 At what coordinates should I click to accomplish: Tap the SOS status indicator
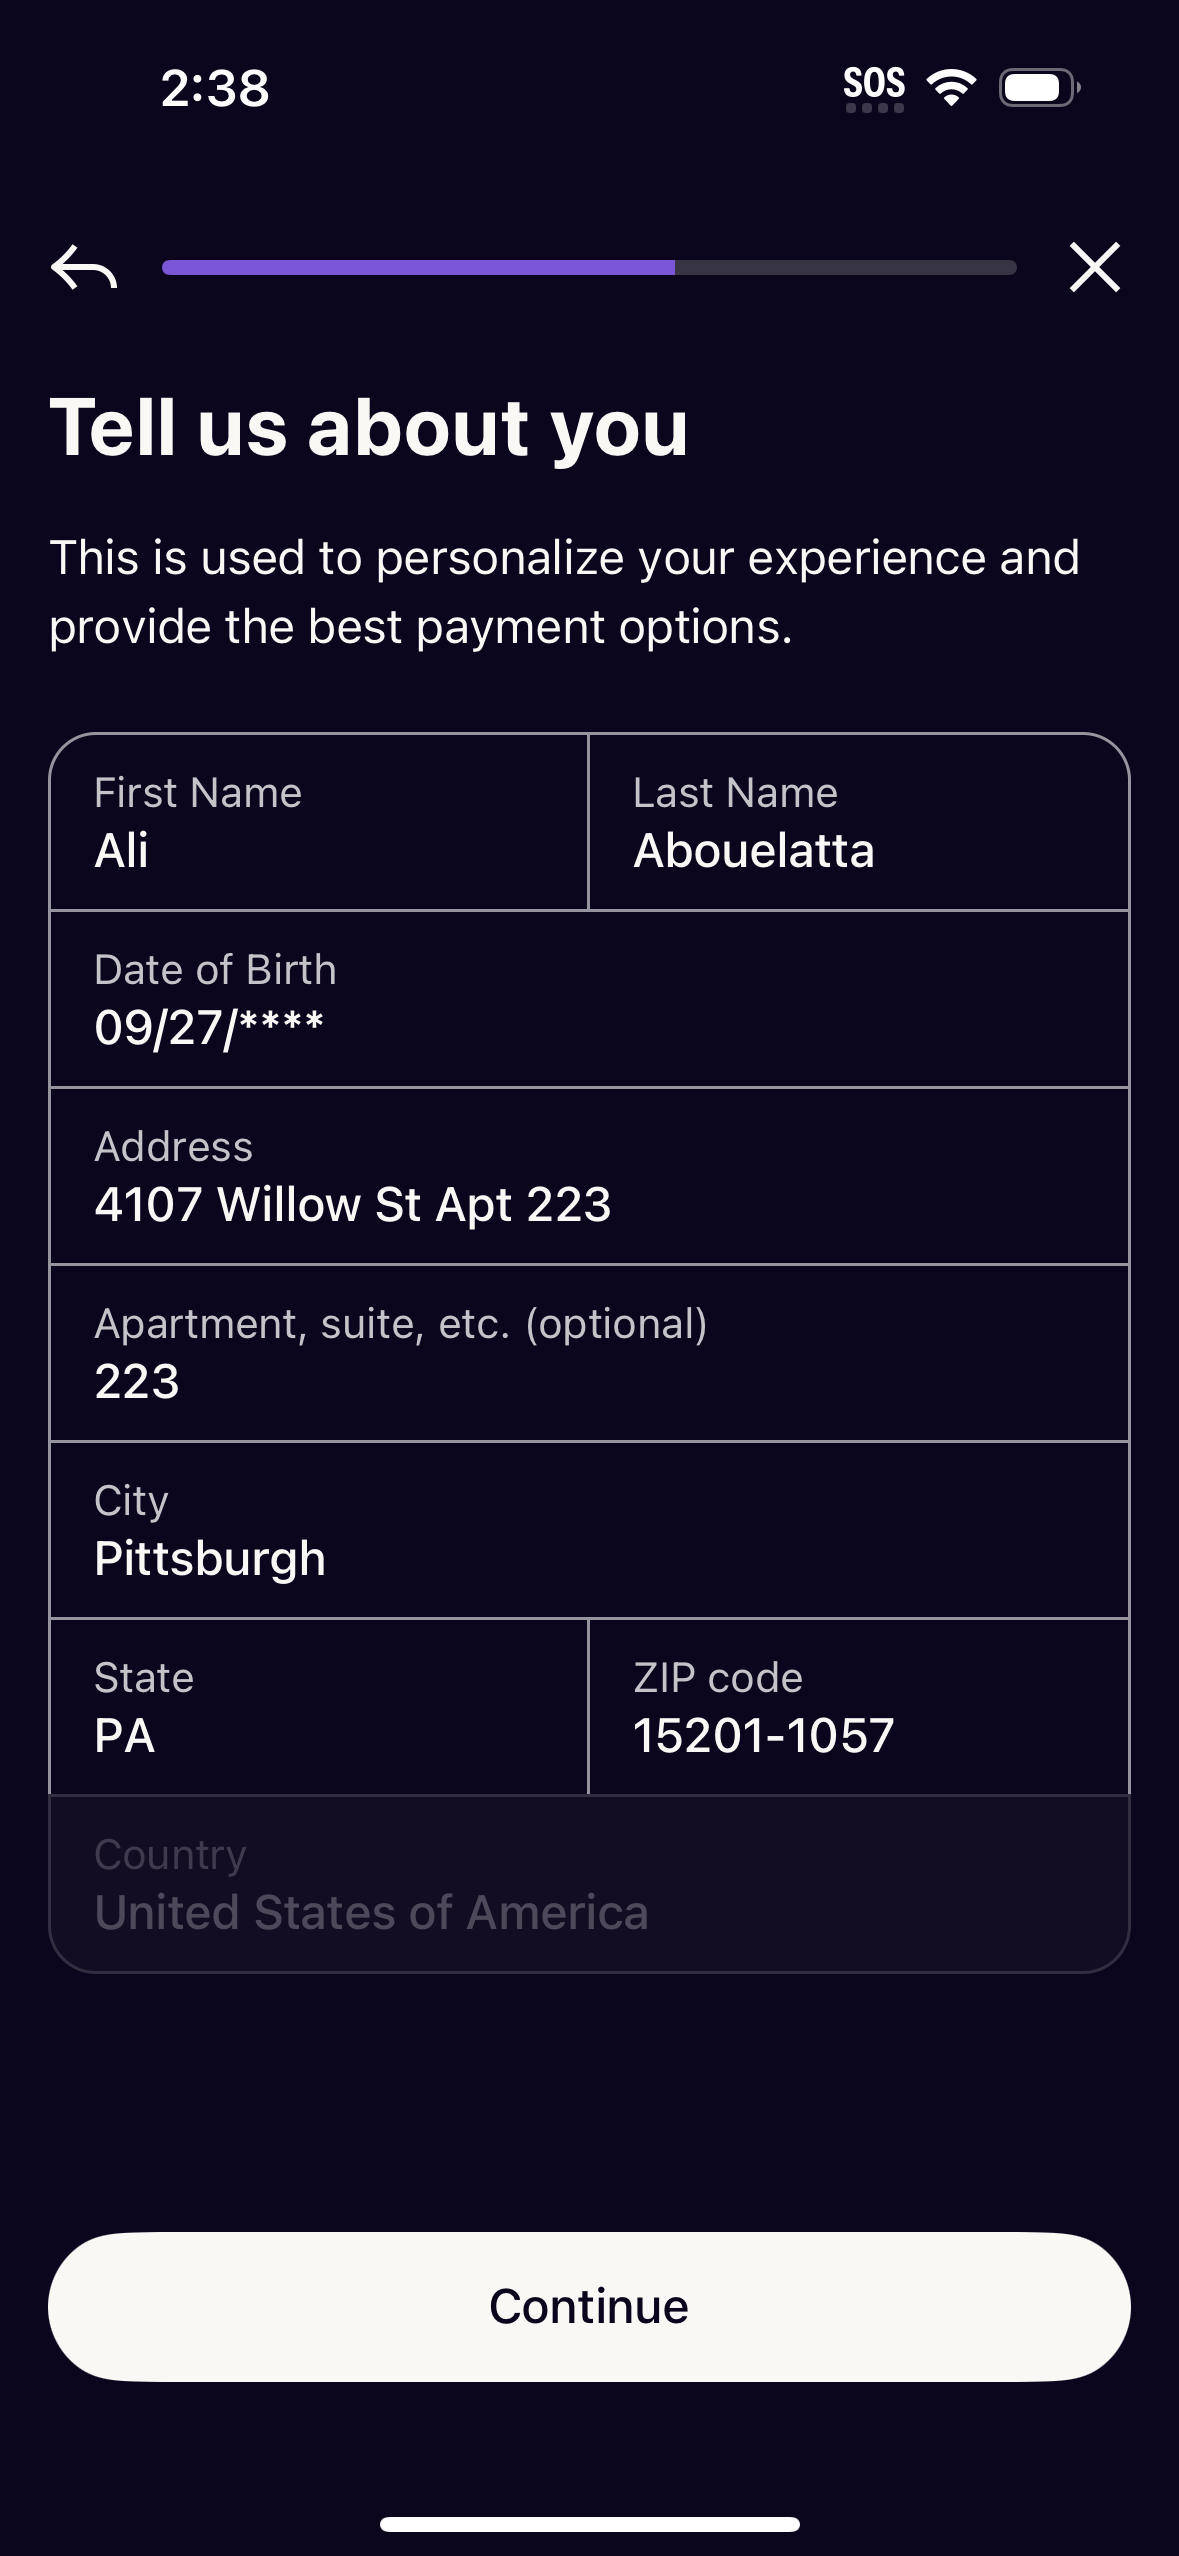pyautogui.click(x=874, y=88)
